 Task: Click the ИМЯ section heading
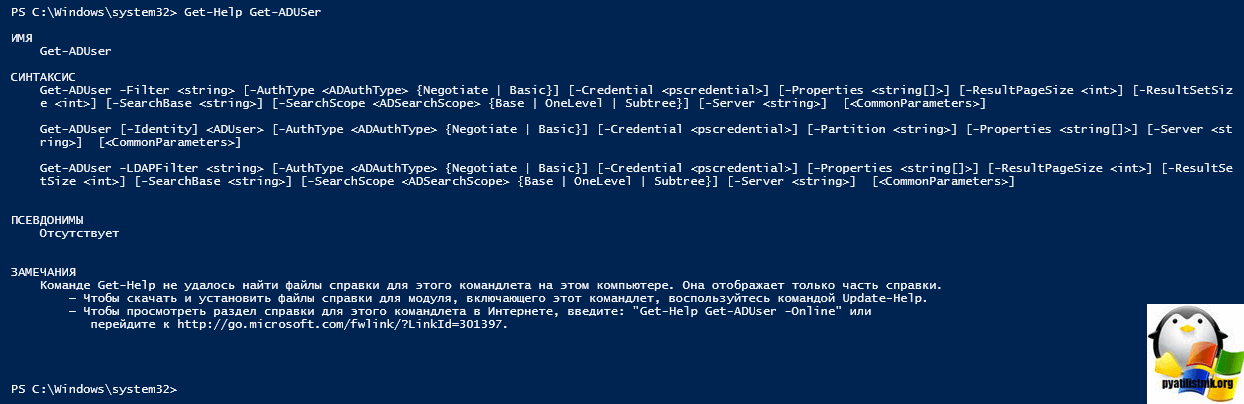(x=21, y=37)
